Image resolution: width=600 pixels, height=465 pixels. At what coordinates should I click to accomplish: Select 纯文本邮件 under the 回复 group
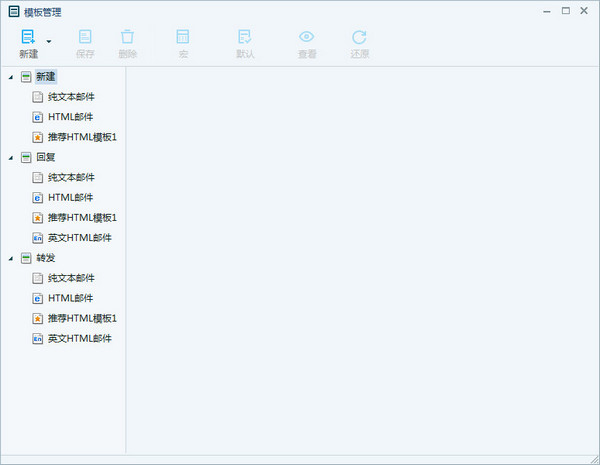71,177
